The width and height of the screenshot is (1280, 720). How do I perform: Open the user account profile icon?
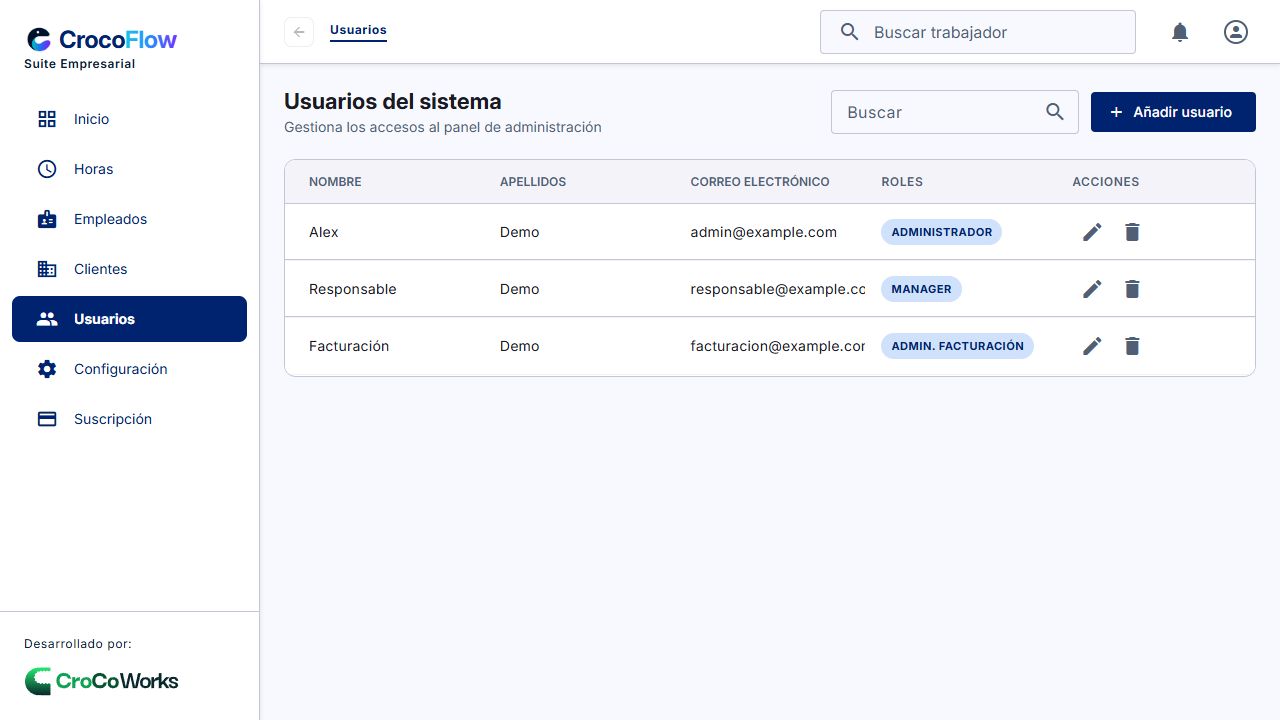1236,32
